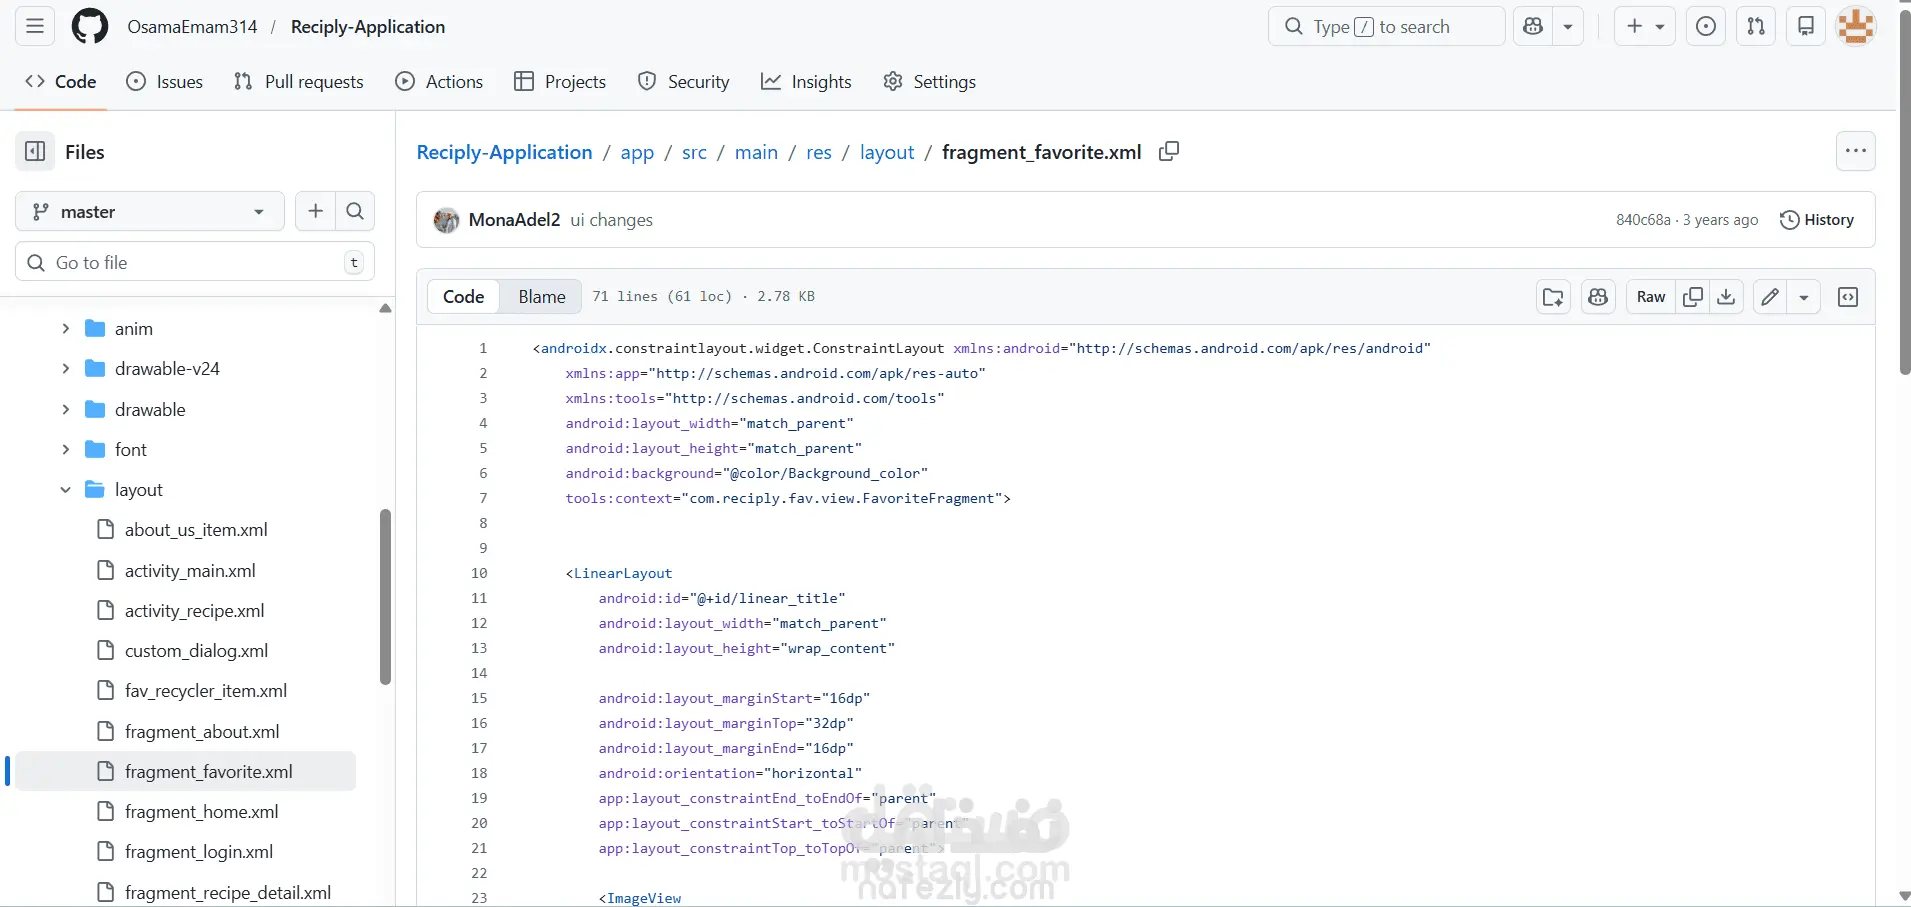Switch to the Code repository tab
The height and width of the screenshot is (907, 1911).
pos(61,81)
